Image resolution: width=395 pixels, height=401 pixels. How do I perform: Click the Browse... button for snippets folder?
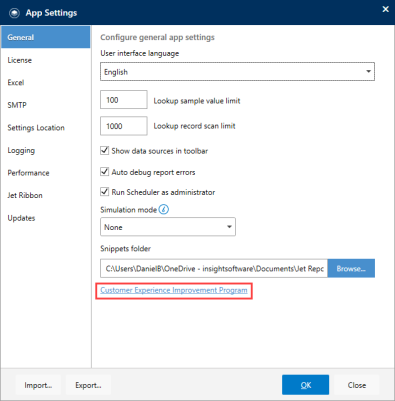pos(351,268)
